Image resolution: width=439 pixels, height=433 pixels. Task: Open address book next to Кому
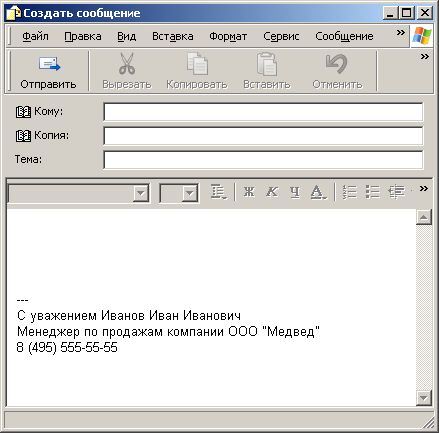click(x=23, y=112)
